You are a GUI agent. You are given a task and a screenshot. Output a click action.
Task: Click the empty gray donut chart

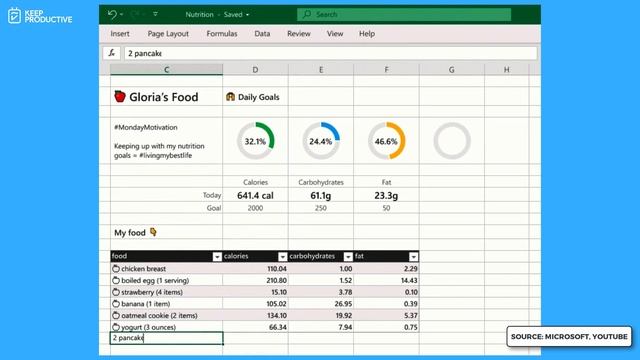coord(452,141)
